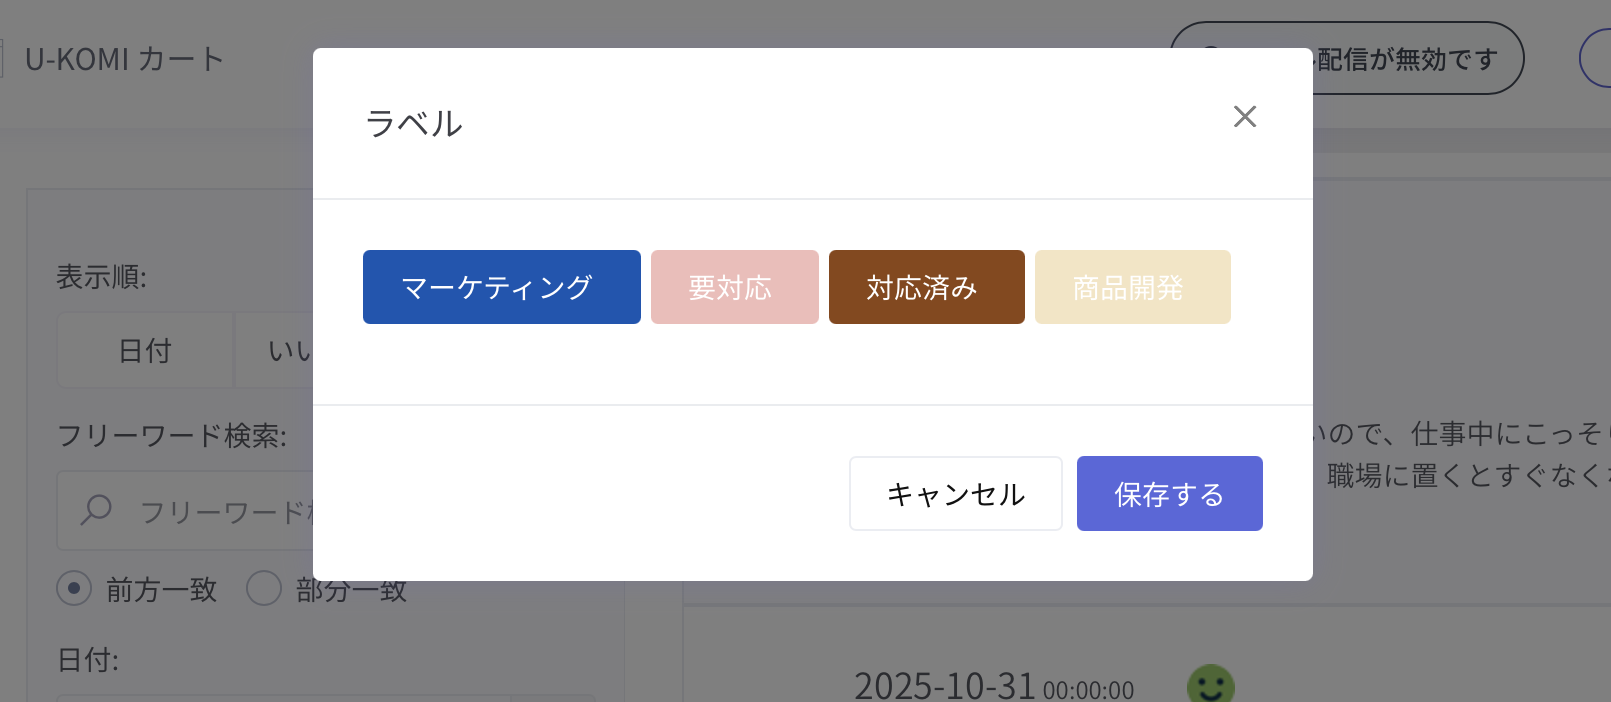Screen dimensions: 1611x702
Task: Select the 前方一致 radio button
Action: click(74, 589)
